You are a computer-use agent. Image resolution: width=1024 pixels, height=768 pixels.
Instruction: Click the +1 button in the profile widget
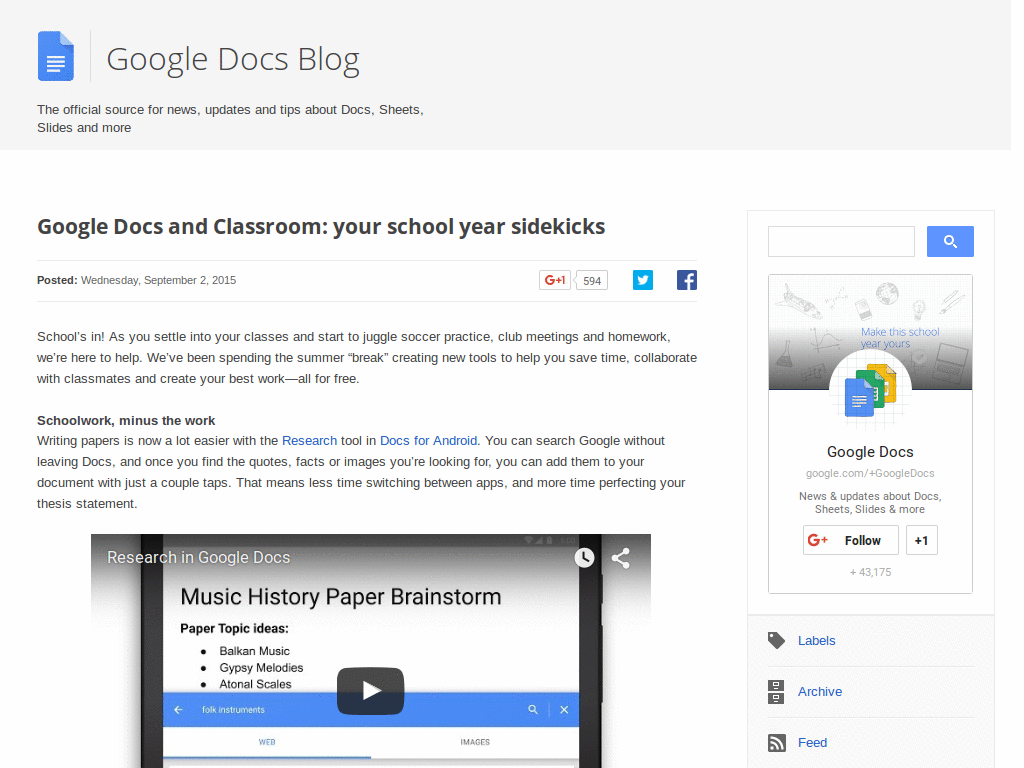921,540
